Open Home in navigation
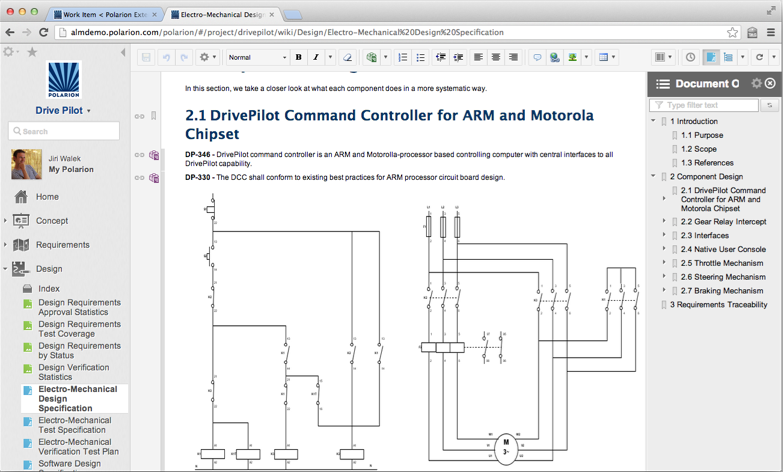The height and width of the screenshot is (472, 783). pos(47,197)
